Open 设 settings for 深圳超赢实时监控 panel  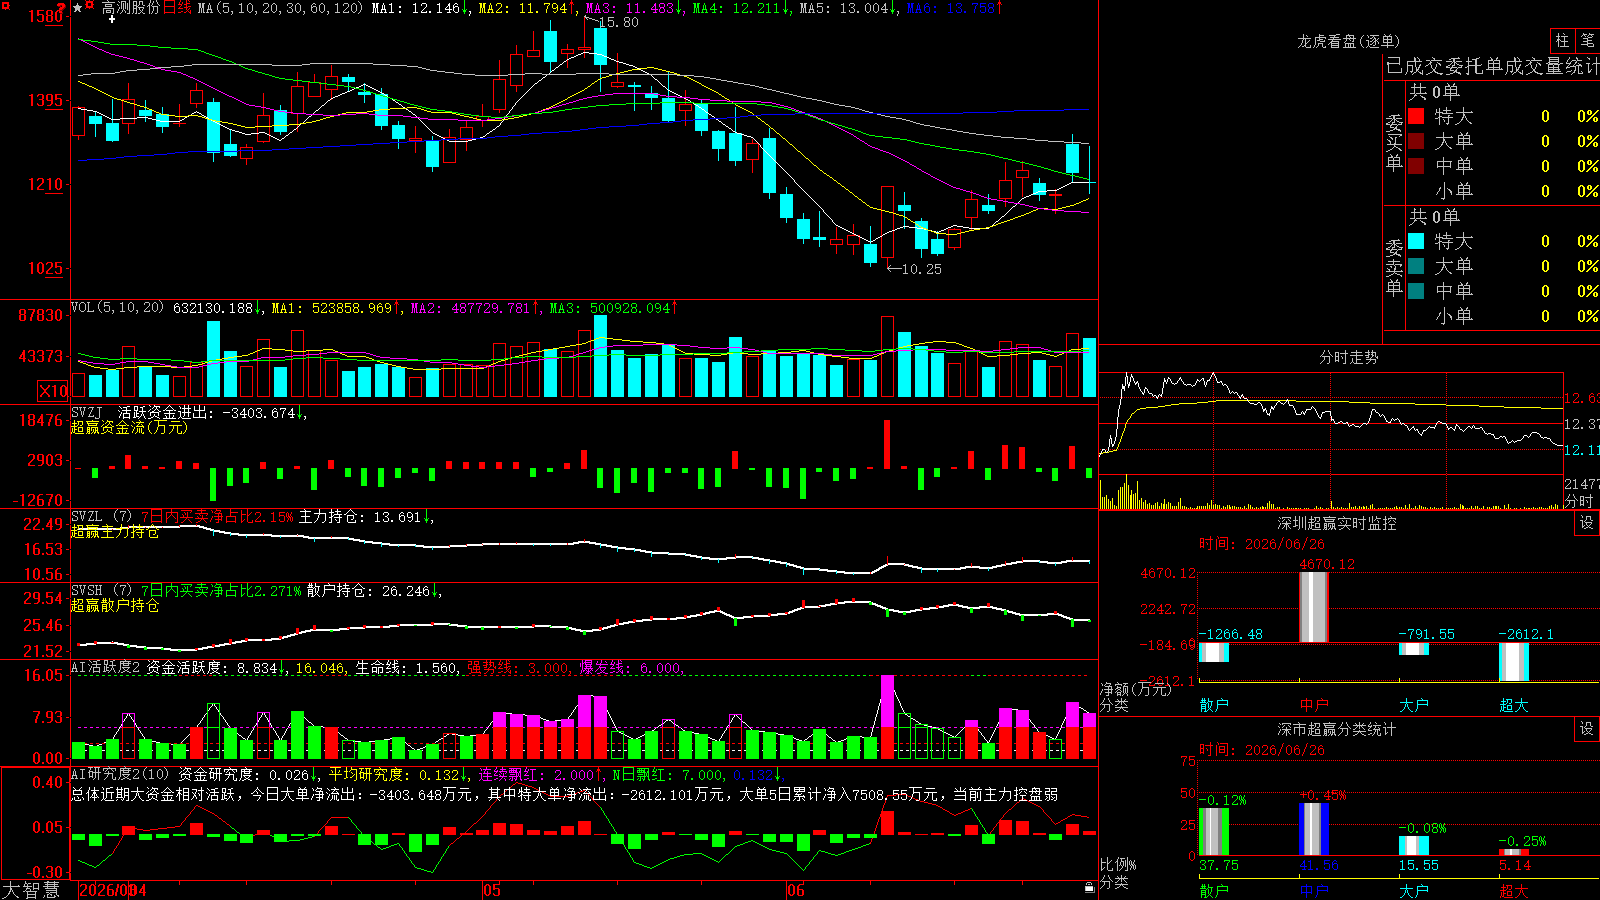1587,523
